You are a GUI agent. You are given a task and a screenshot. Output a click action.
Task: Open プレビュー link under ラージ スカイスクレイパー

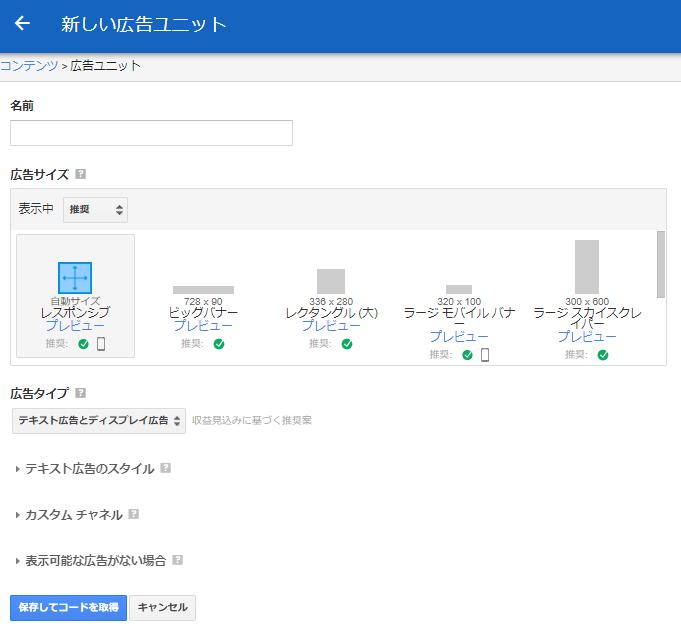587,337
